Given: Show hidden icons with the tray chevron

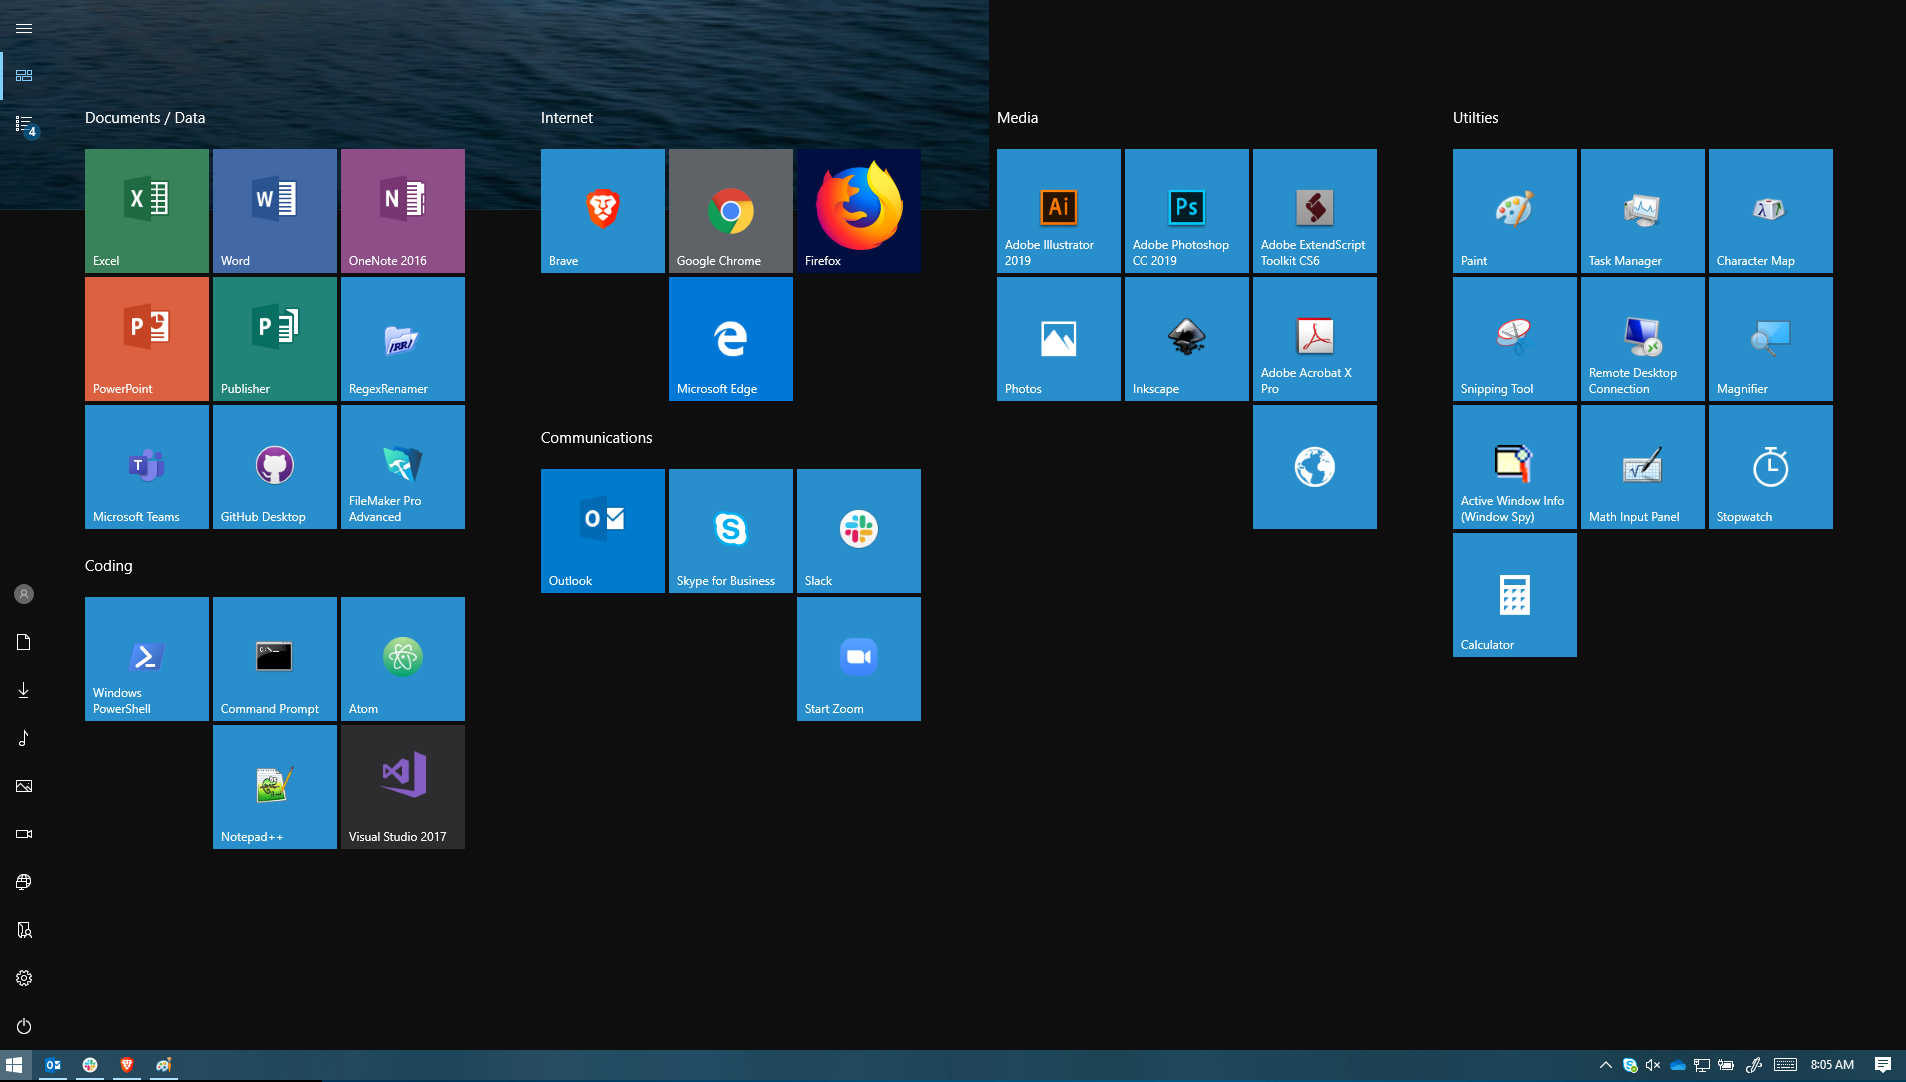Looking at the screenshot, I should [x=1606, y=1065].
